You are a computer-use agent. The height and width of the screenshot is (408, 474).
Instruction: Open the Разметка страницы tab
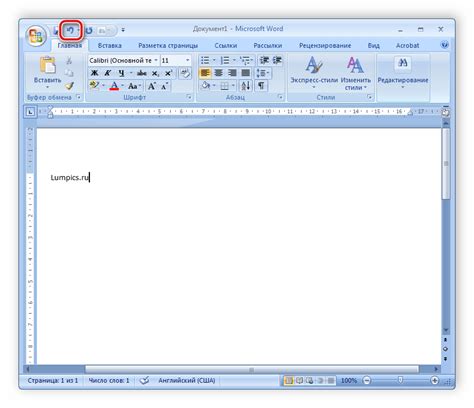pos(168,45)
